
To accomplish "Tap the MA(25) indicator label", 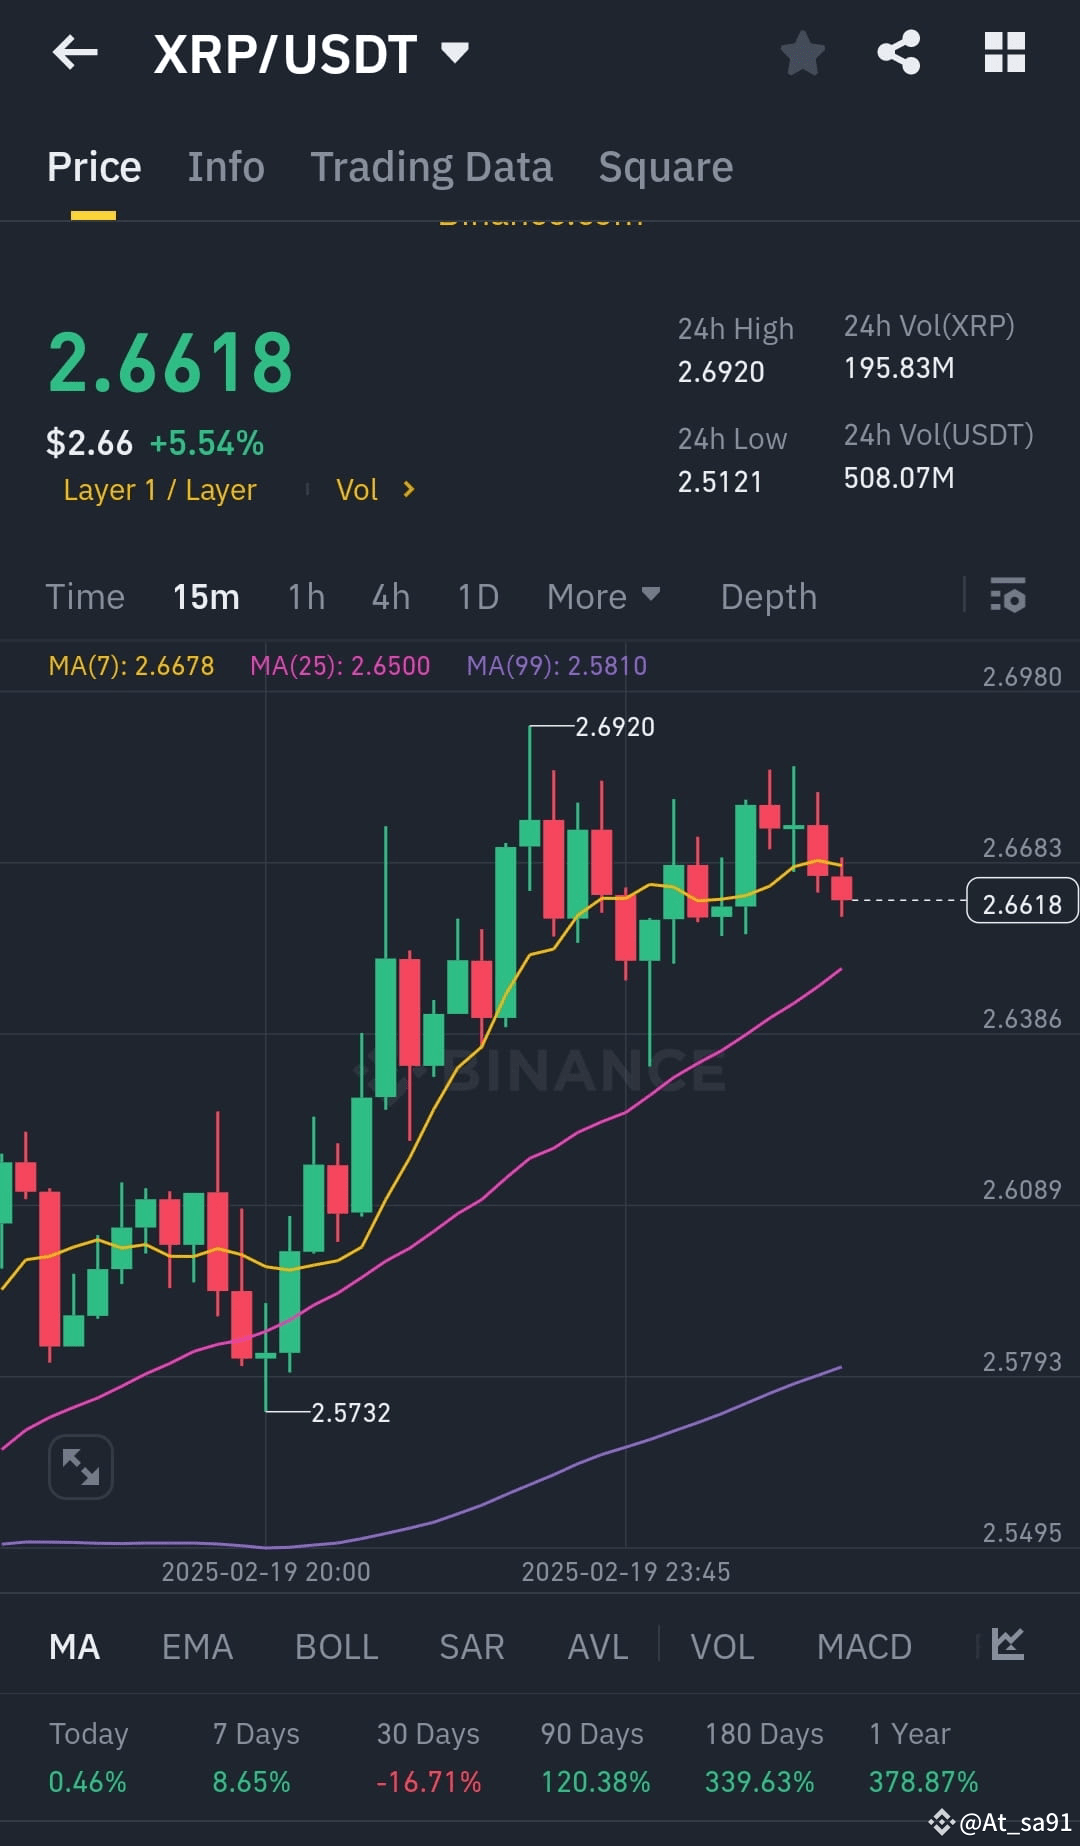I will tap(340, 665).
